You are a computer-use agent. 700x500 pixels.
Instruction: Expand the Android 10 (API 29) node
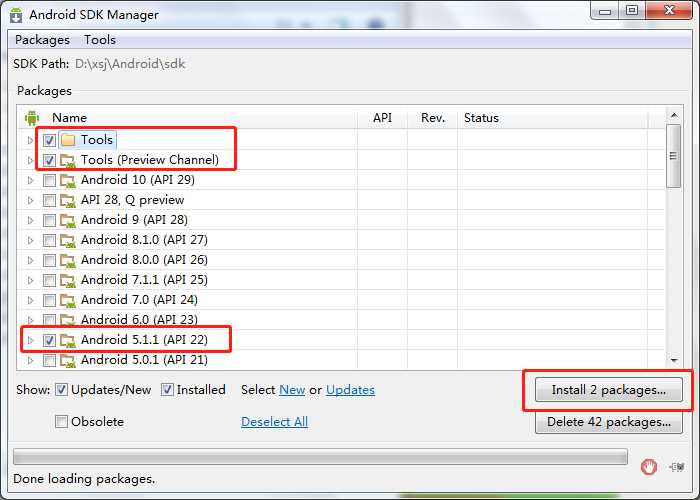[30, 180]
